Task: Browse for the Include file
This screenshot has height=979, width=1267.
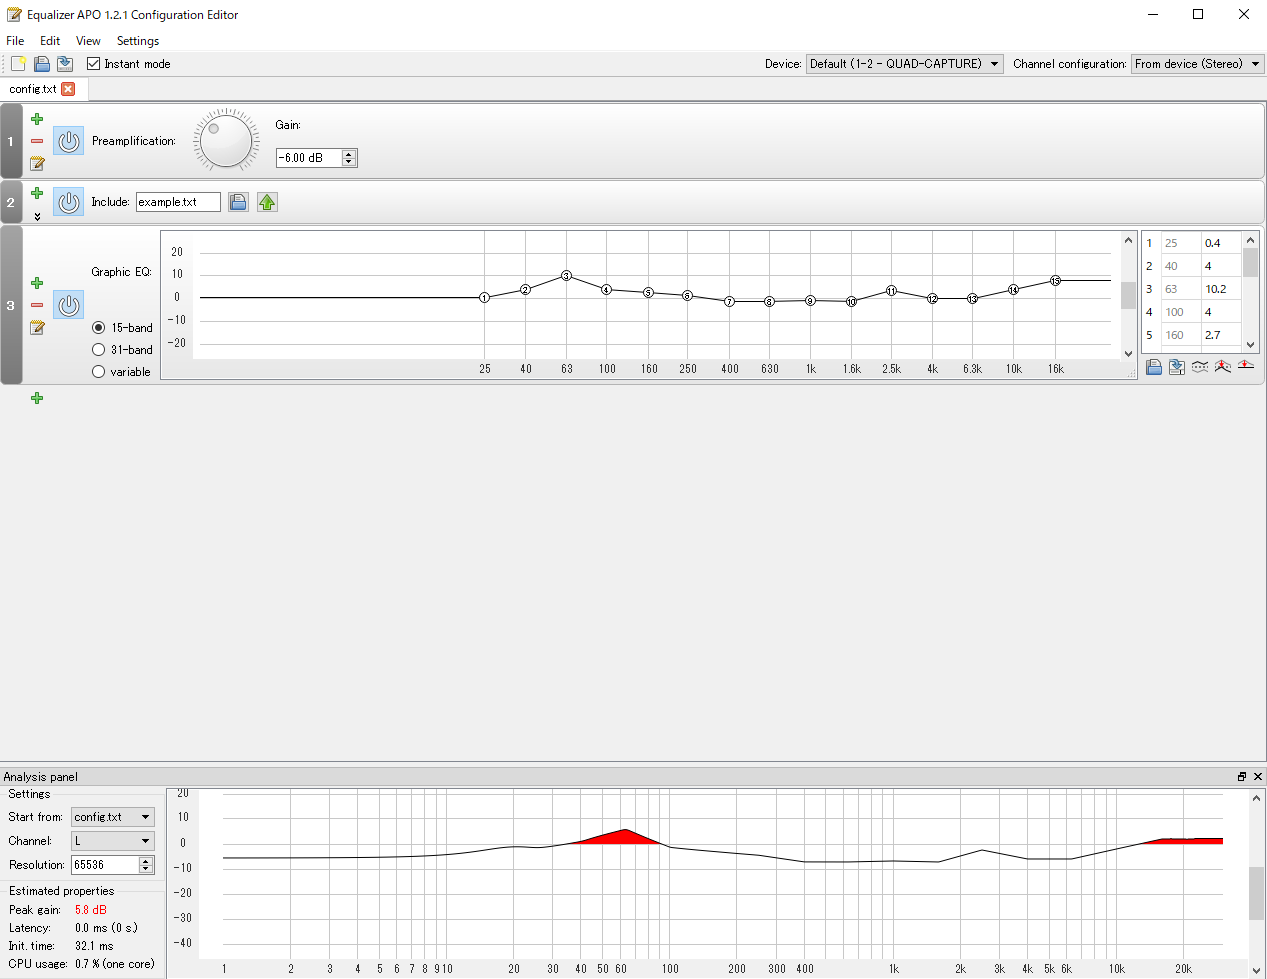Action: 238,202
